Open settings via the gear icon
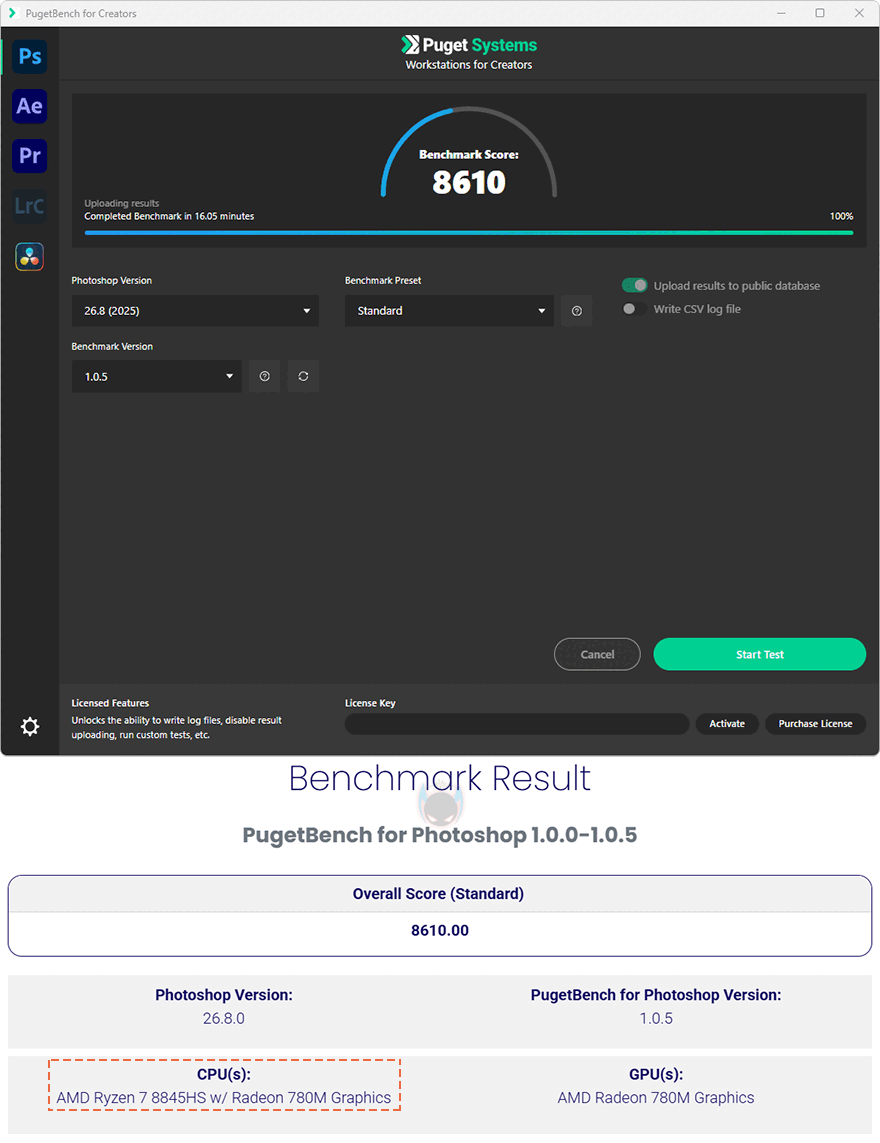Screen dimensions: 880x1143 (x=30, y=726)
